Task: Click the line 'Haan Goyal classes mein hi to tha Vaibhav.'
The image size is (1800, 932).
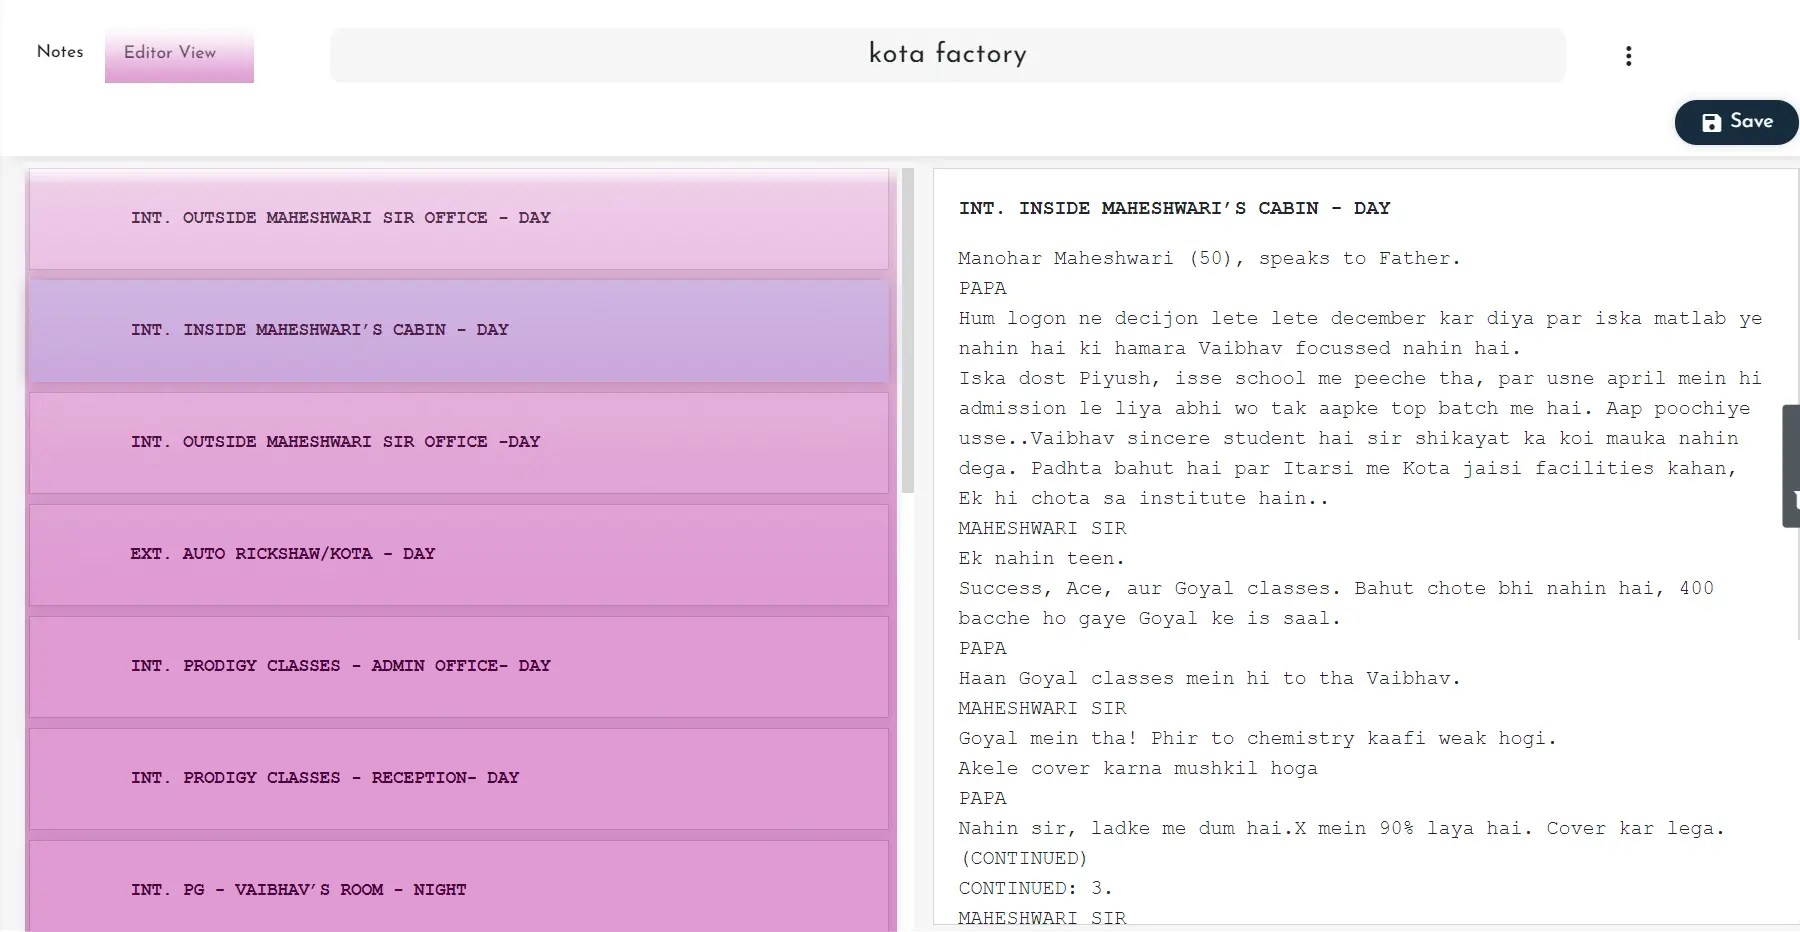Action: click(x=1209, y=678)
